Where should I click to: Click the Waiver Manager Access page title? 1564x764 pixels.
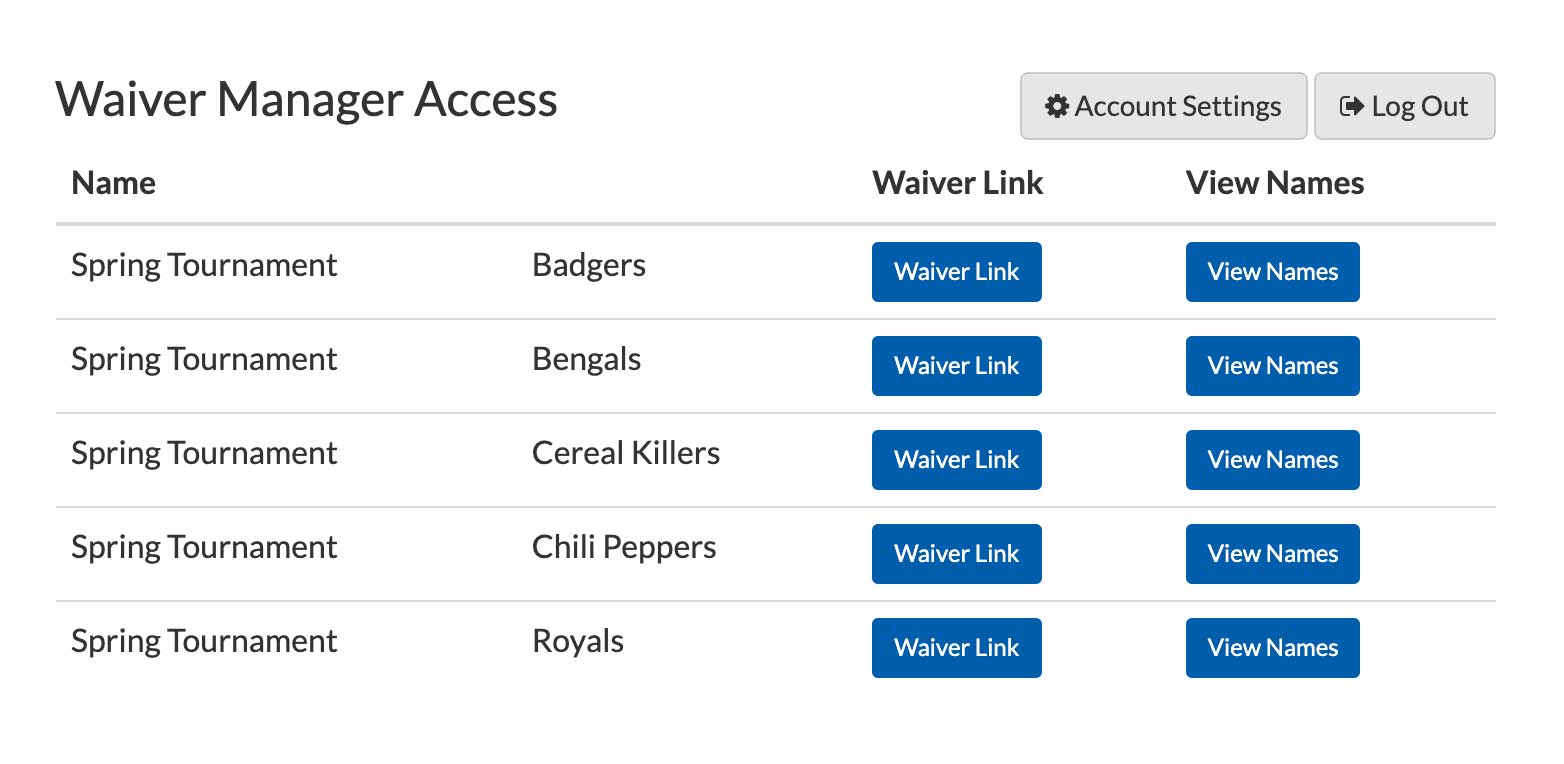coord(307,99)
